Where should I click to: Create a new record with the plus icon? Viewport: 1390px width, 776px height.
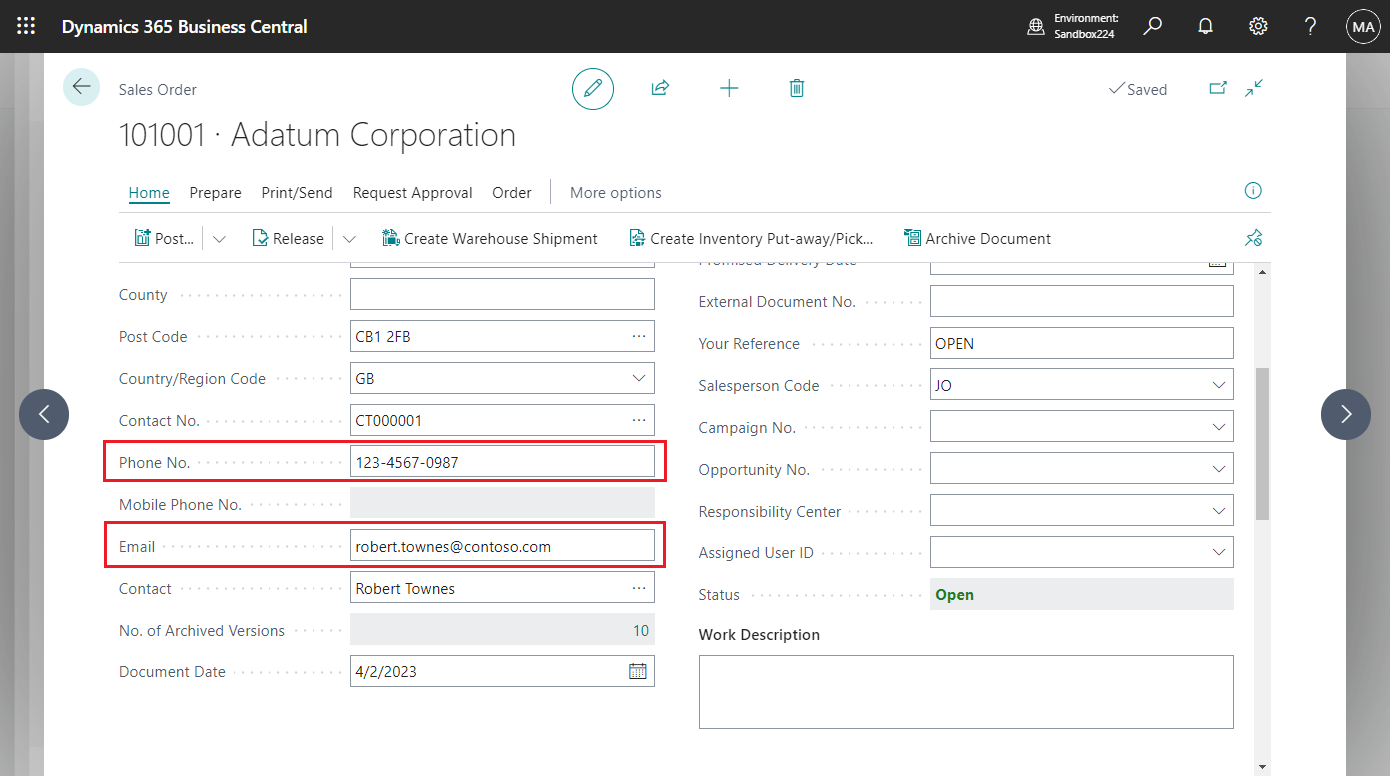pyautogui.click(x=729, y=88)
